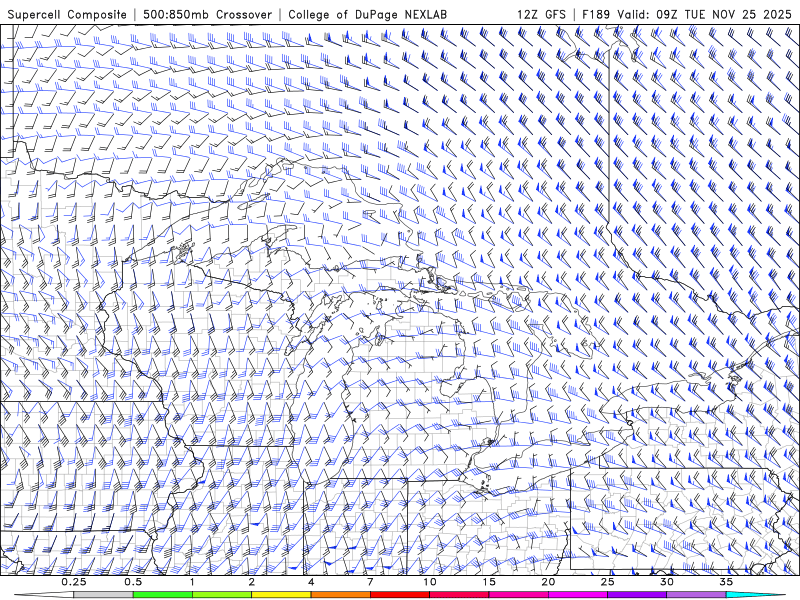Click the magenta segment between 20 and 25

[578, 595]
